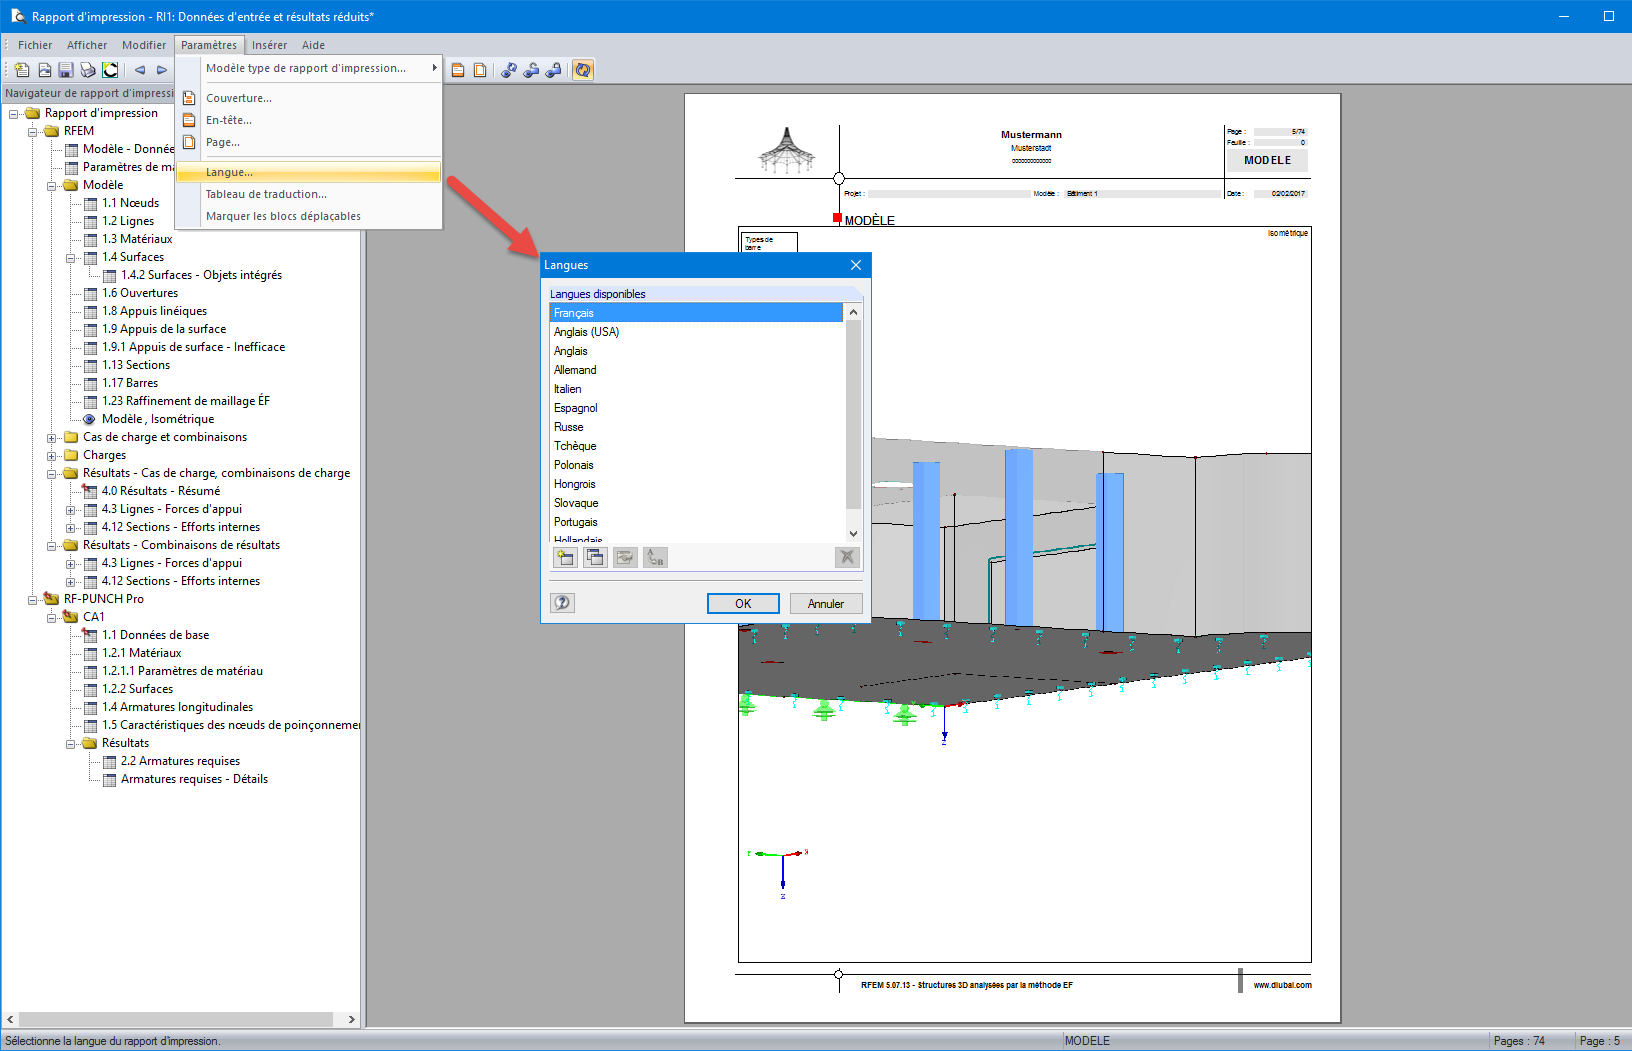
Task: Select Italien in language list
Action: (697, 389)
